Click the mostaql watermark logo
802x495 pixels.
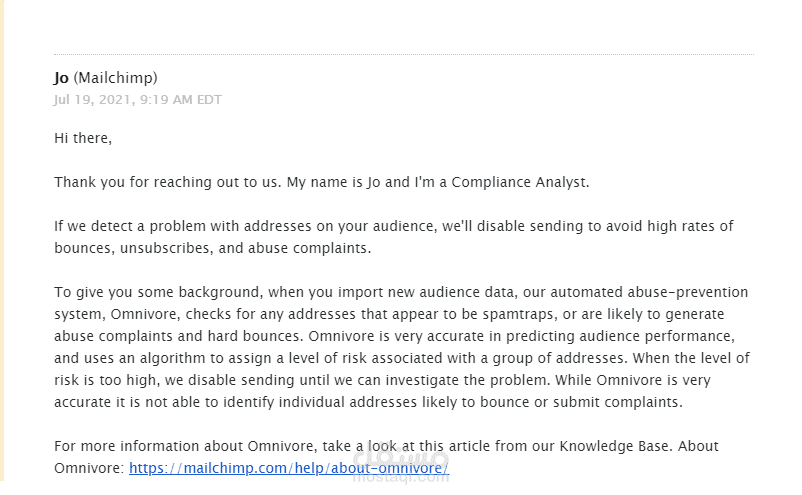(402, 463)
